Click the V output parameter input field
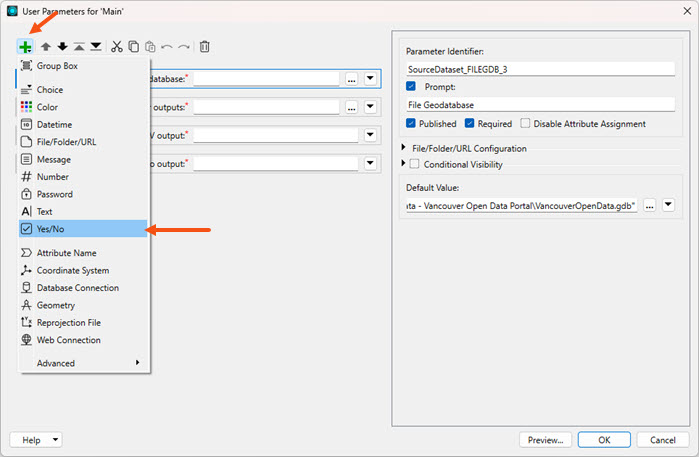Image resolution: width=699 pixels, height=457 pixels. (275, 135)
